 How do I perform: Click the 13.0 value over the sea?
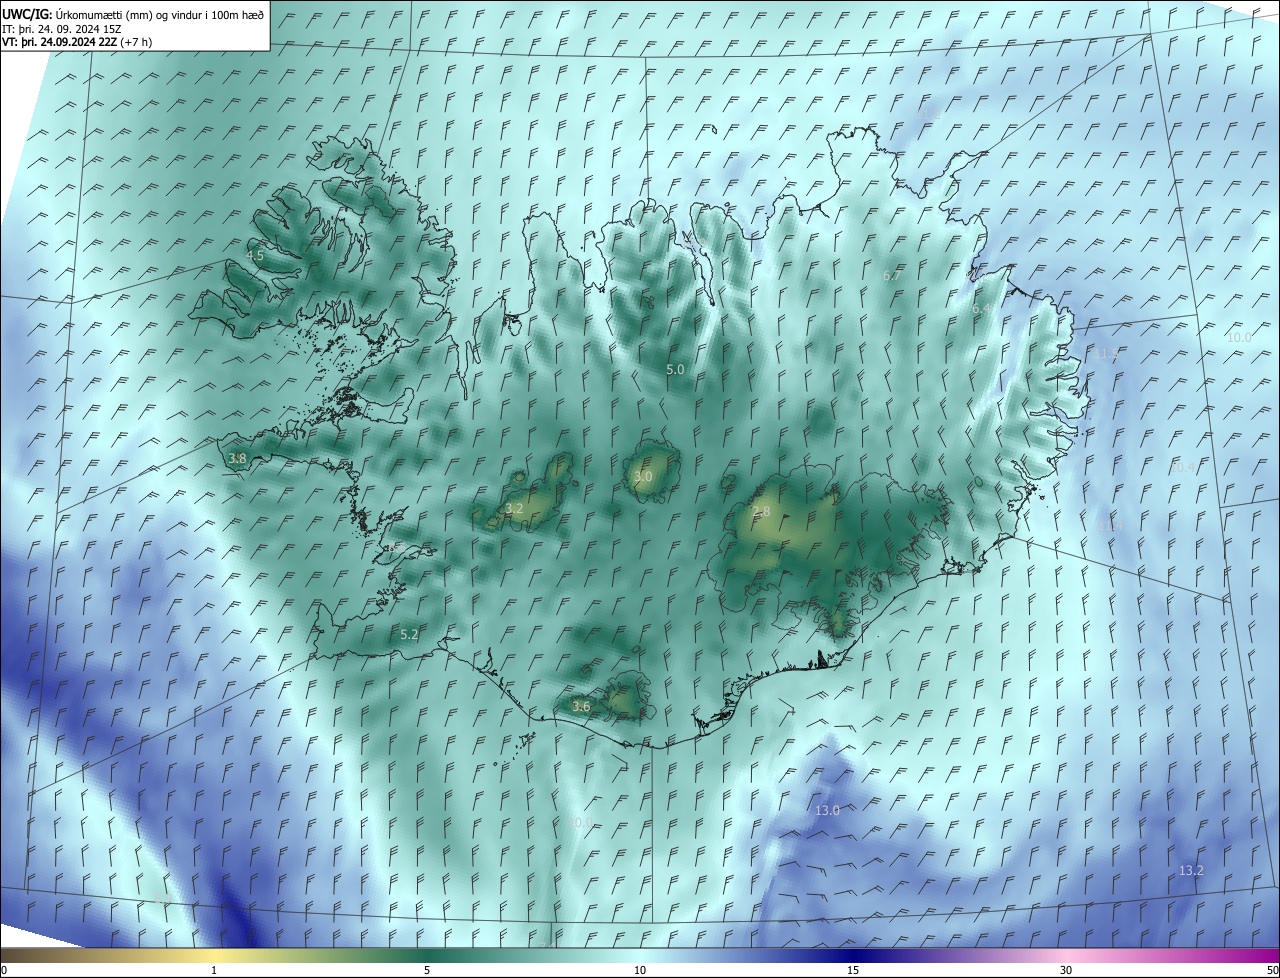pyautogui.click(x=827, y=811)
